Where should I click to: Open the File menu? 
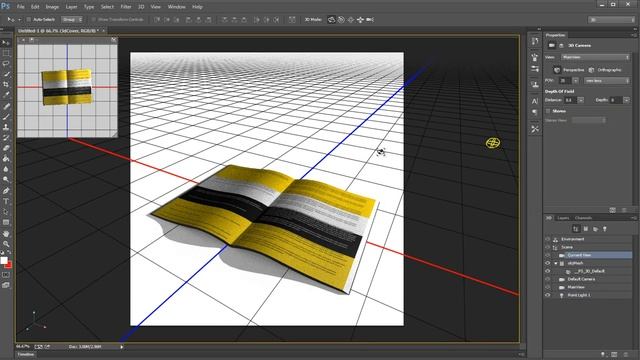20,7
